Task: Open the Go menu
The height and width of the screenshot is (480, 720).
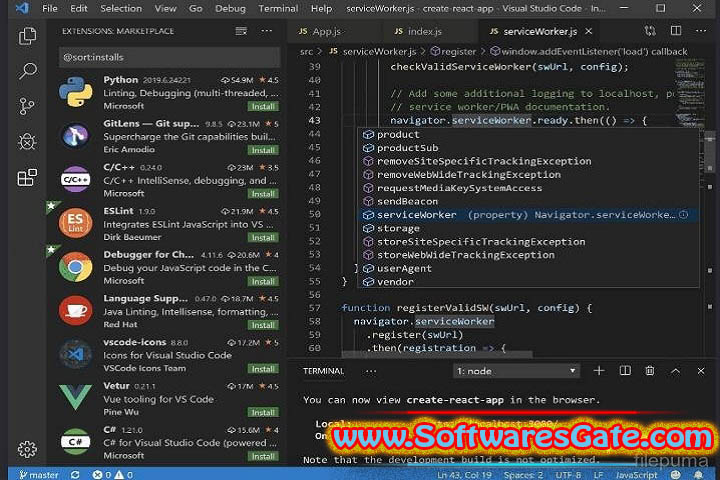Action: coord(195,8)
